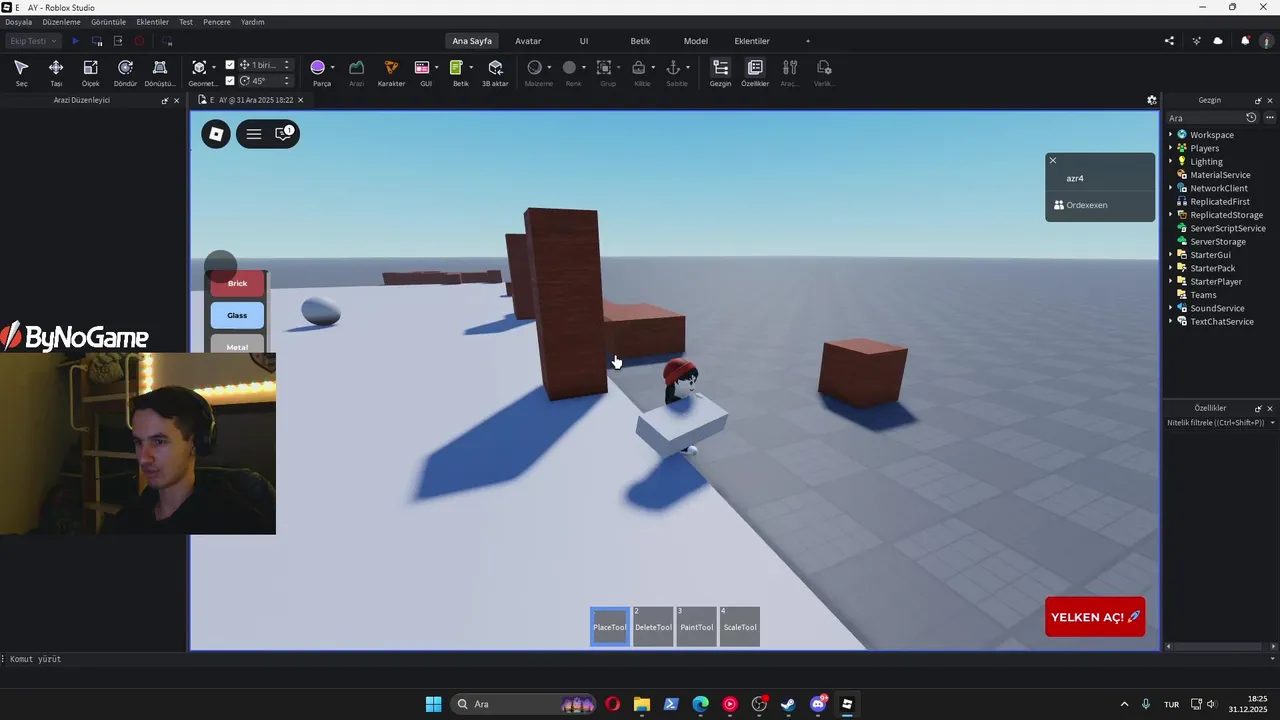Open the Düzenleme menu
1280x720 pixels.
(x=62, y=22)
